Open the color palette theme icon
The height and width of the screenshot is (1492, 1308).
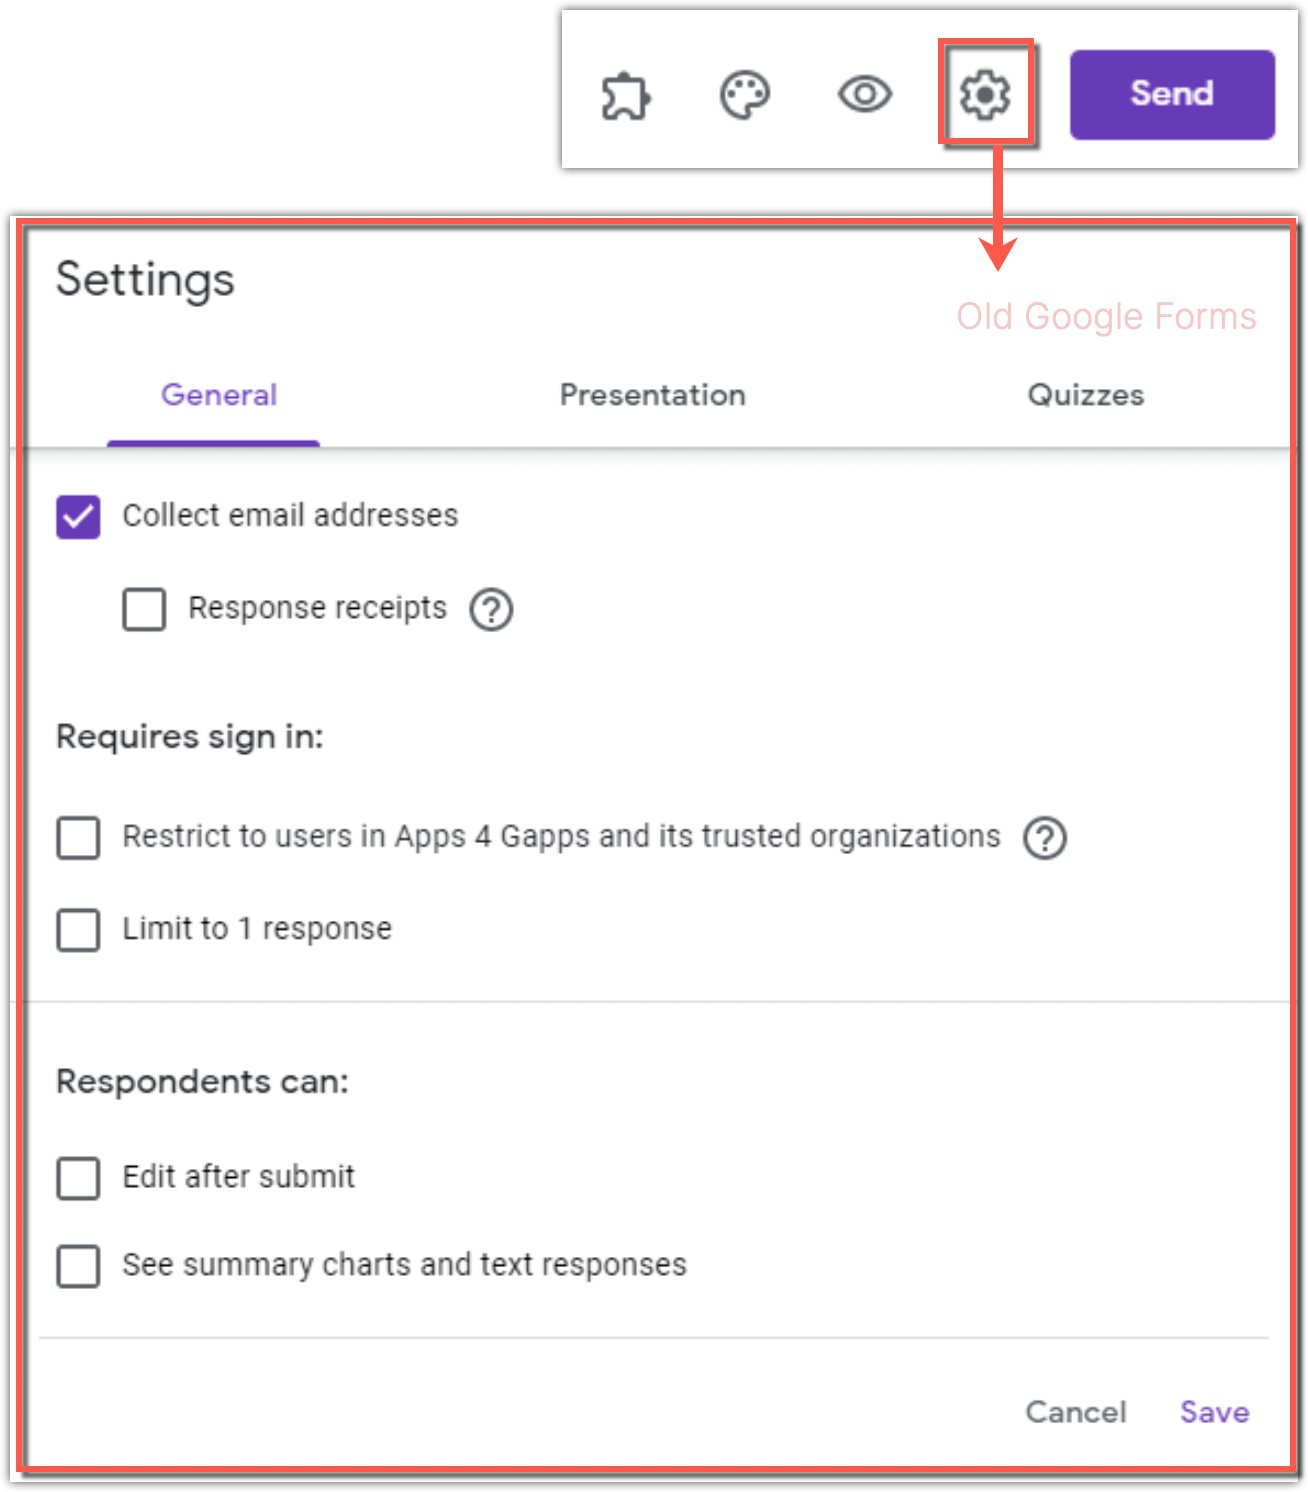pyautogui.click(x=745, y=96)
